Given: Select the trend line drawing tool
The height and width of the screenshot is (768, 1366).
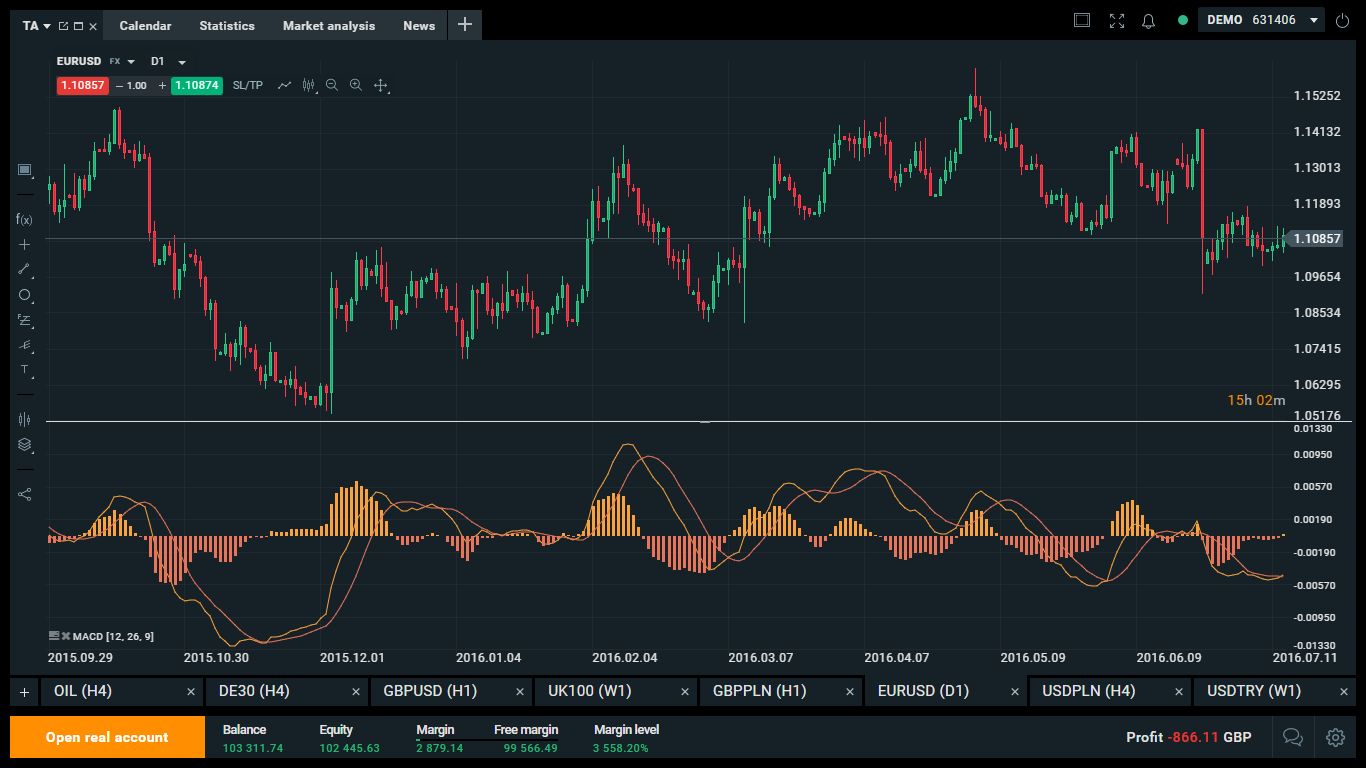Looking at the screenshot, I should [24, 269].
